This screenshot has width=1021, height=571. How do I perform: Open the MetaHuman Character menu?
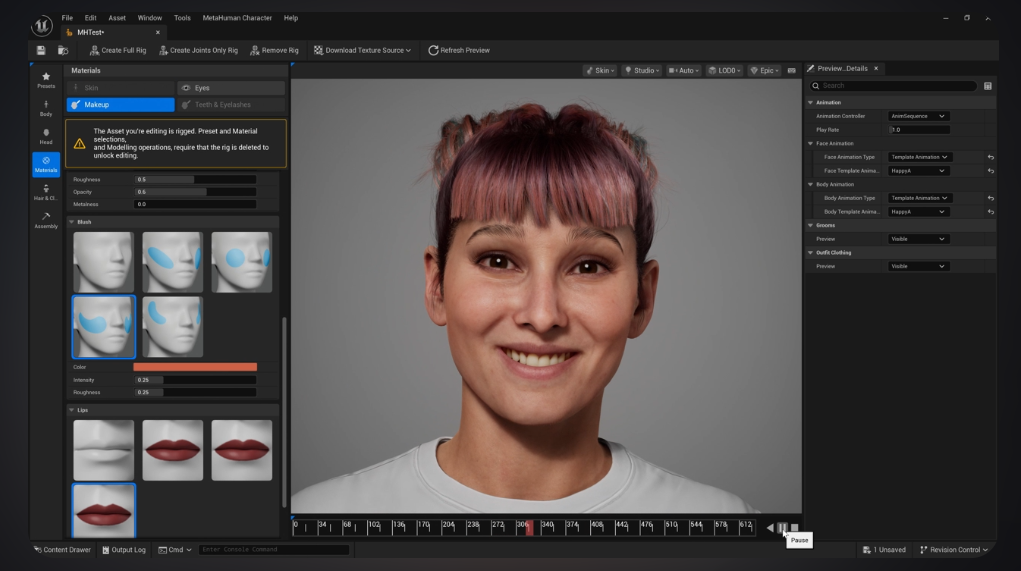point(237,18)
